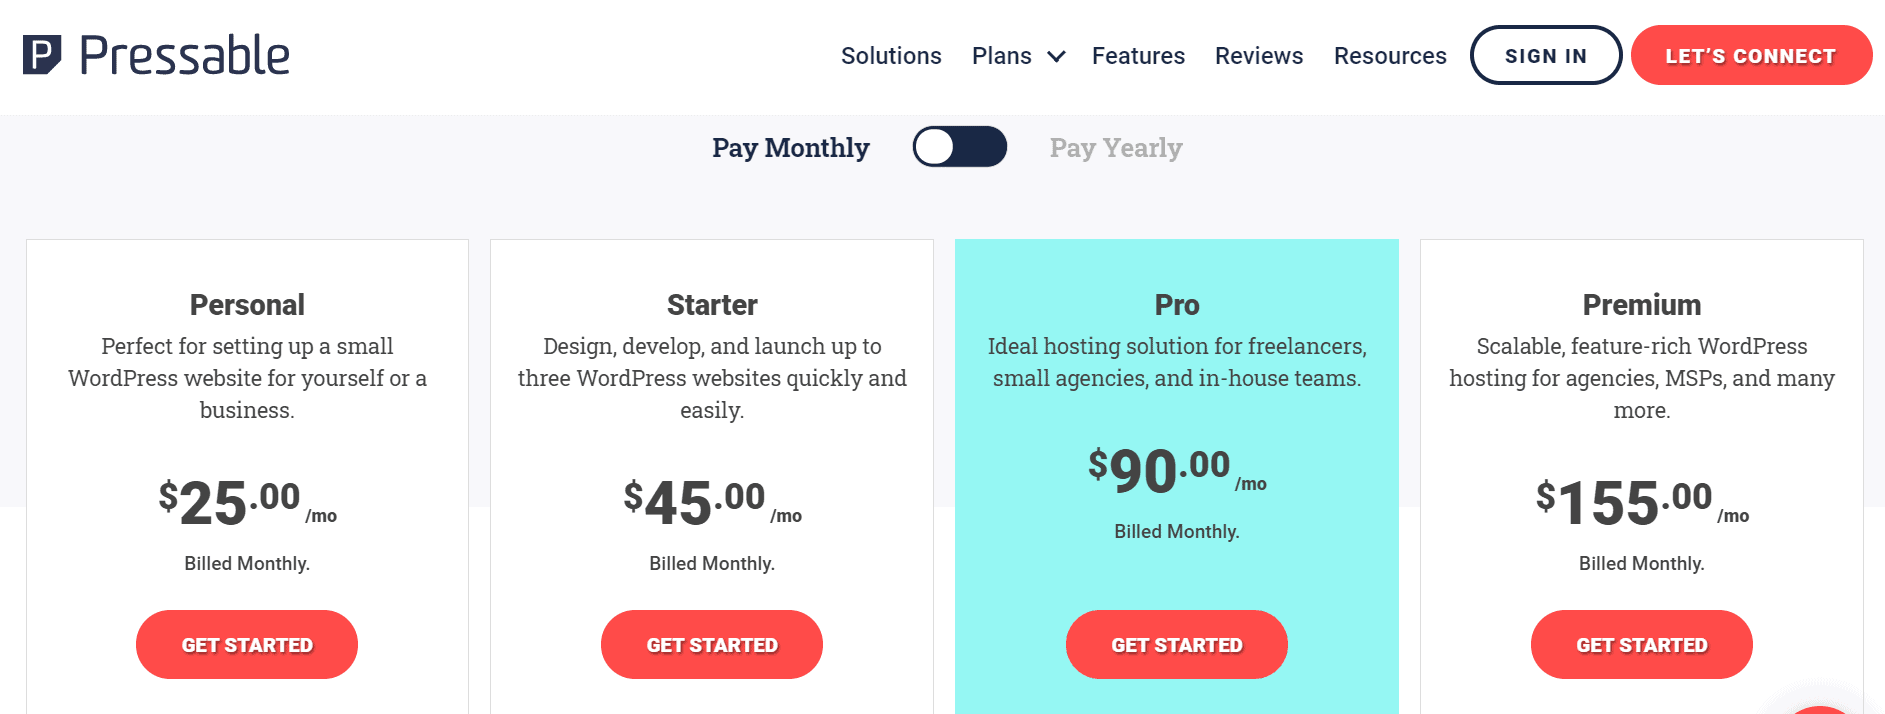This screenshot has width=1885, height=714.
Task: Click the Sign In button
Action: (x=1545, y=56)
